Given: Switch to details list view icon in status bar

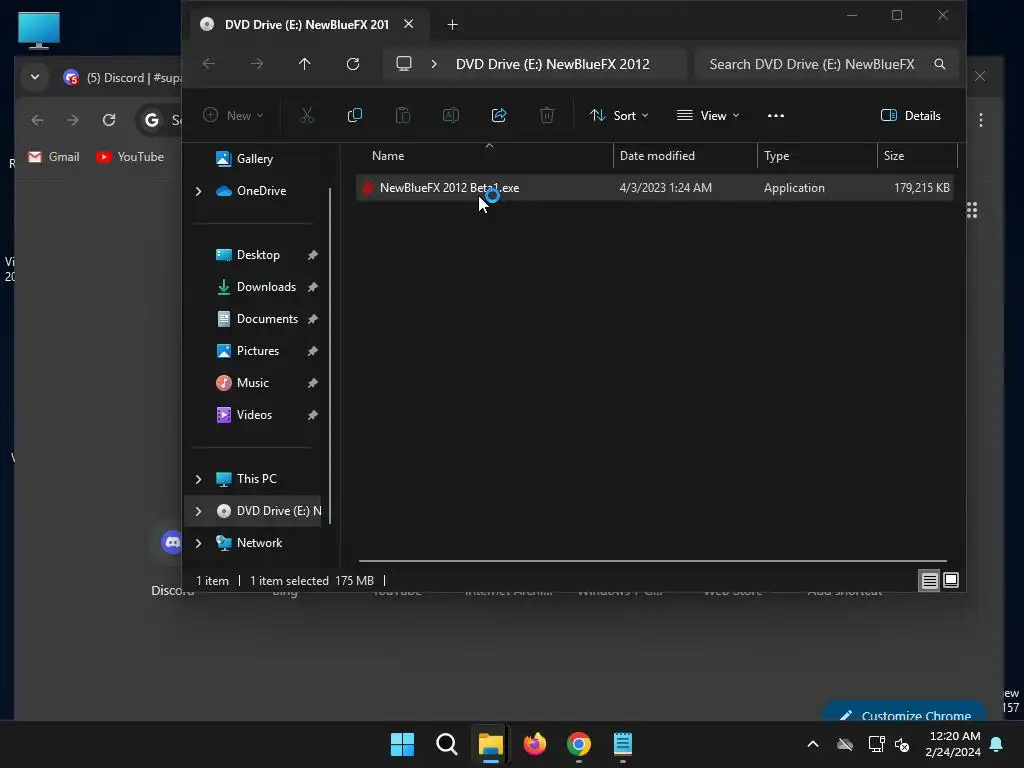Looking at the screenshot, I should coord(929,580).
